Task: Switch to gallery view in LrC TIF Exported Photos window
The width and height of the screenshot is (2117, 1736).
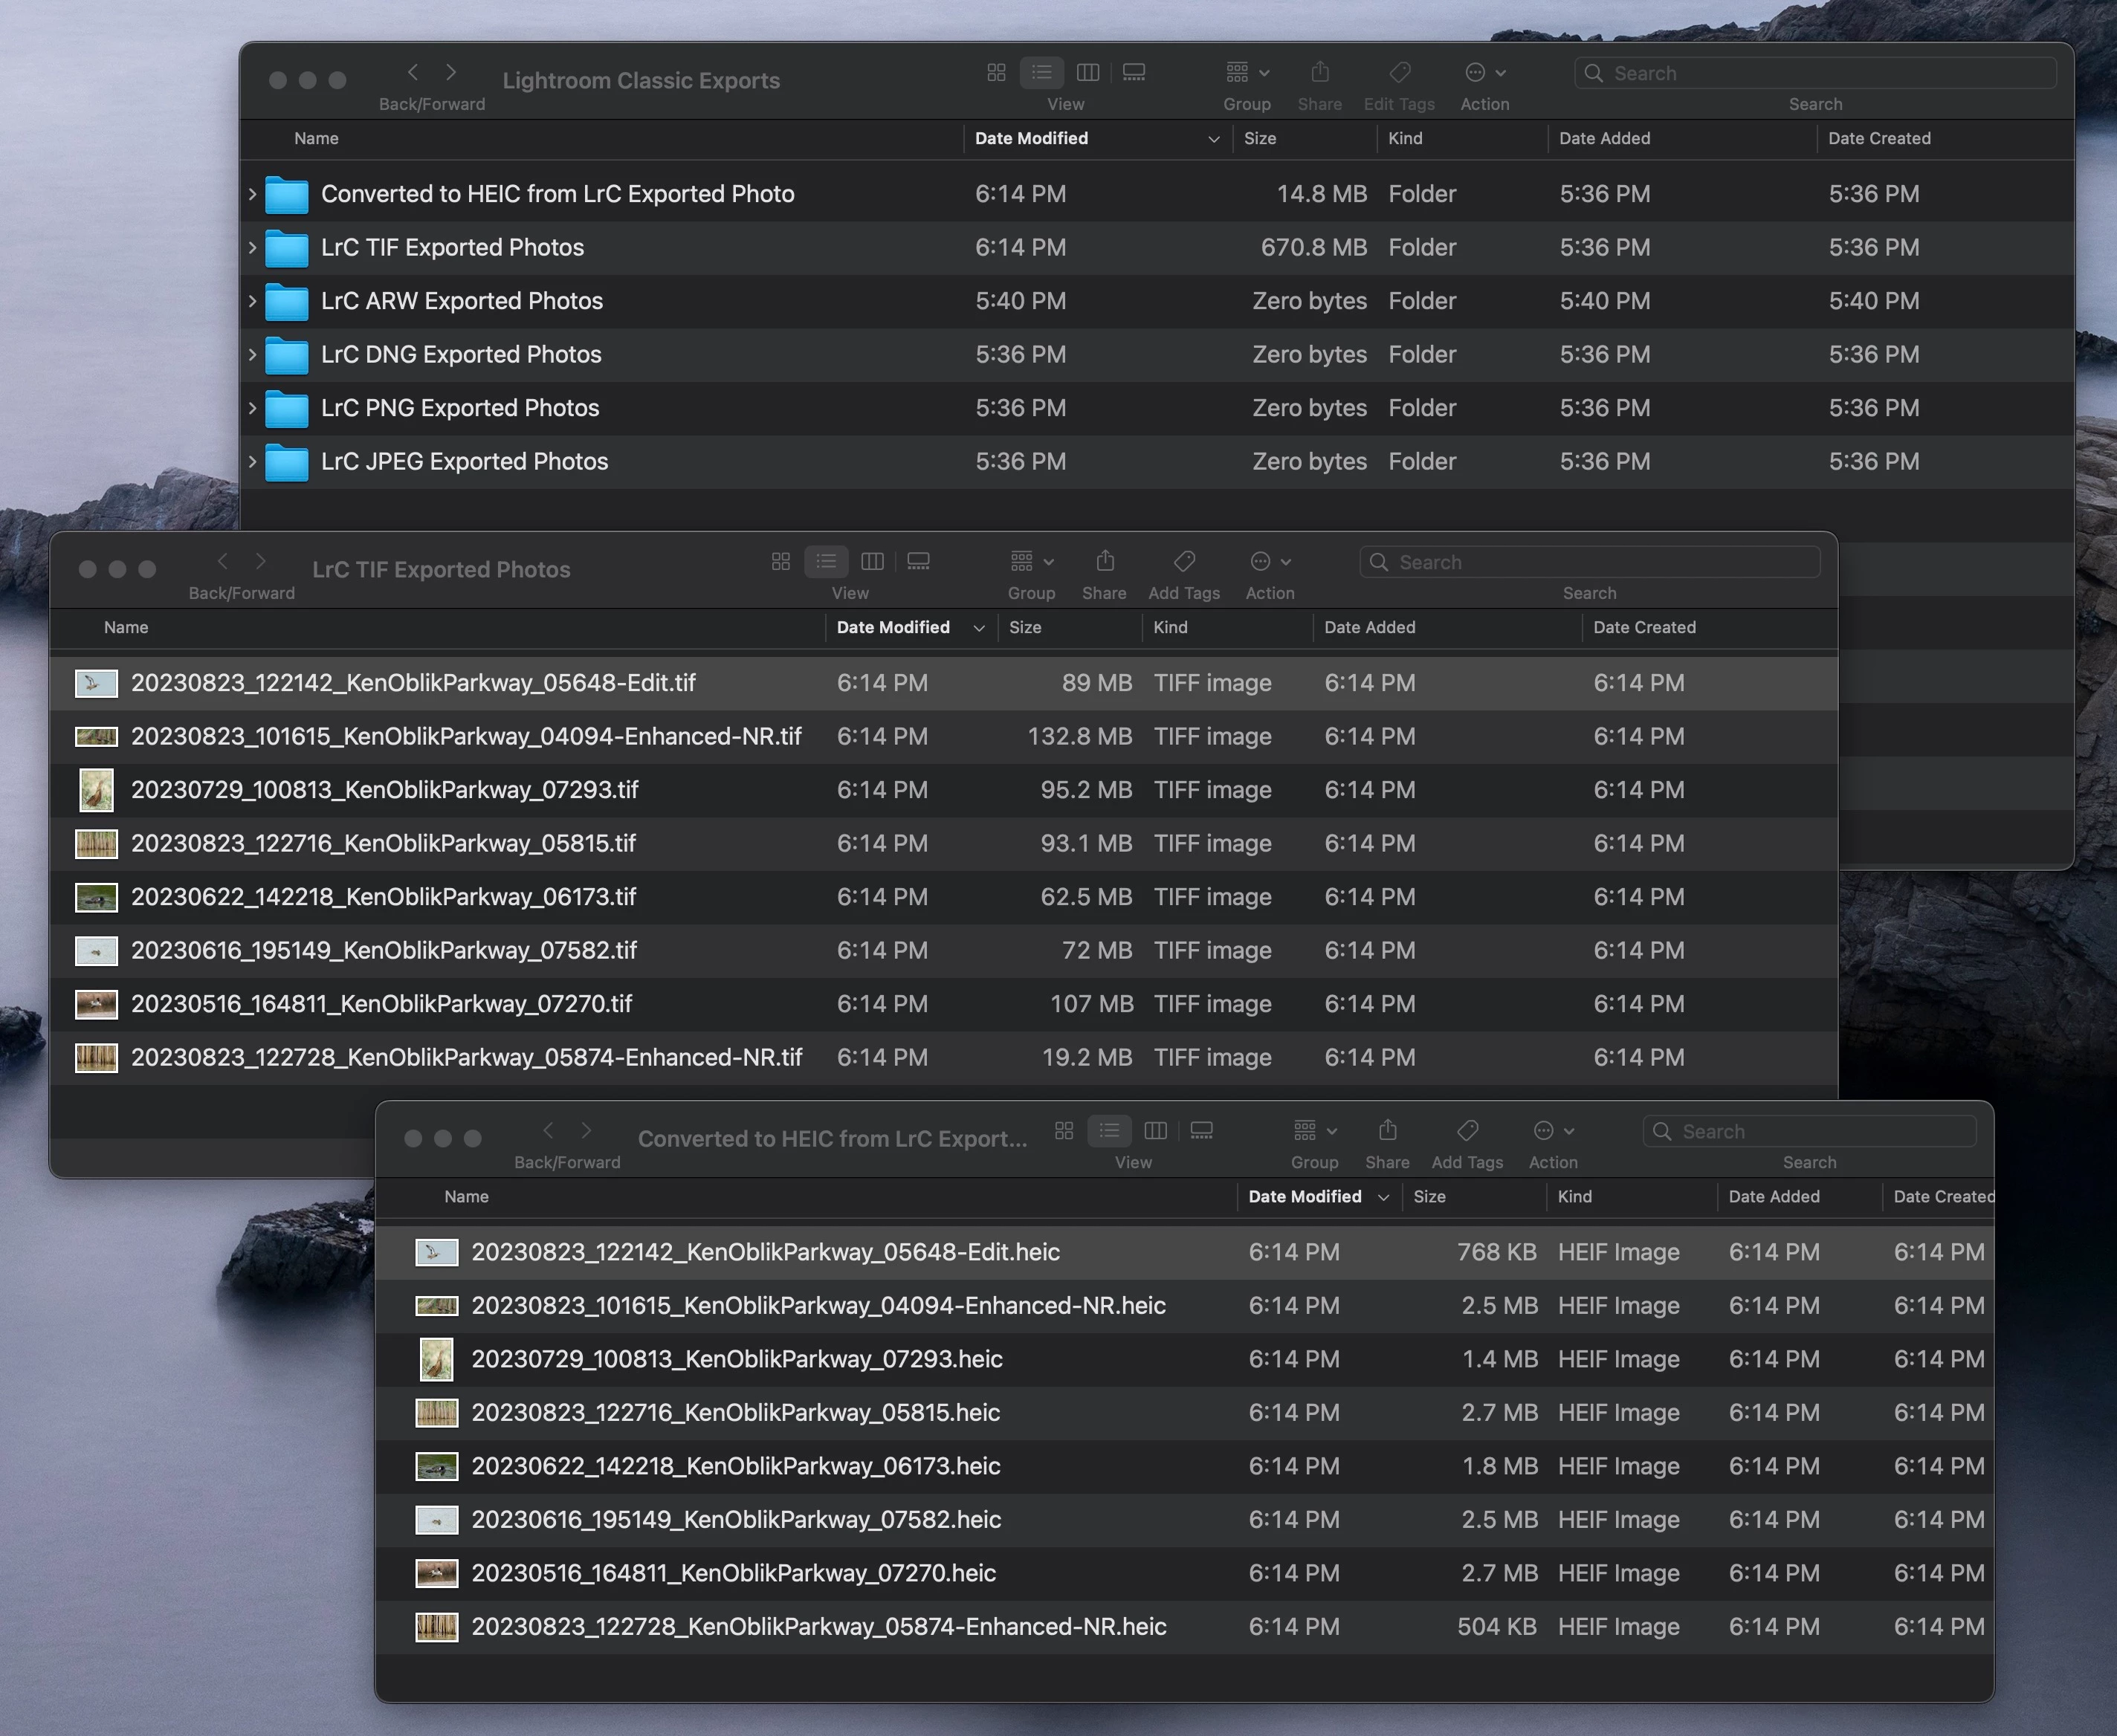Action: click(918, 561)
